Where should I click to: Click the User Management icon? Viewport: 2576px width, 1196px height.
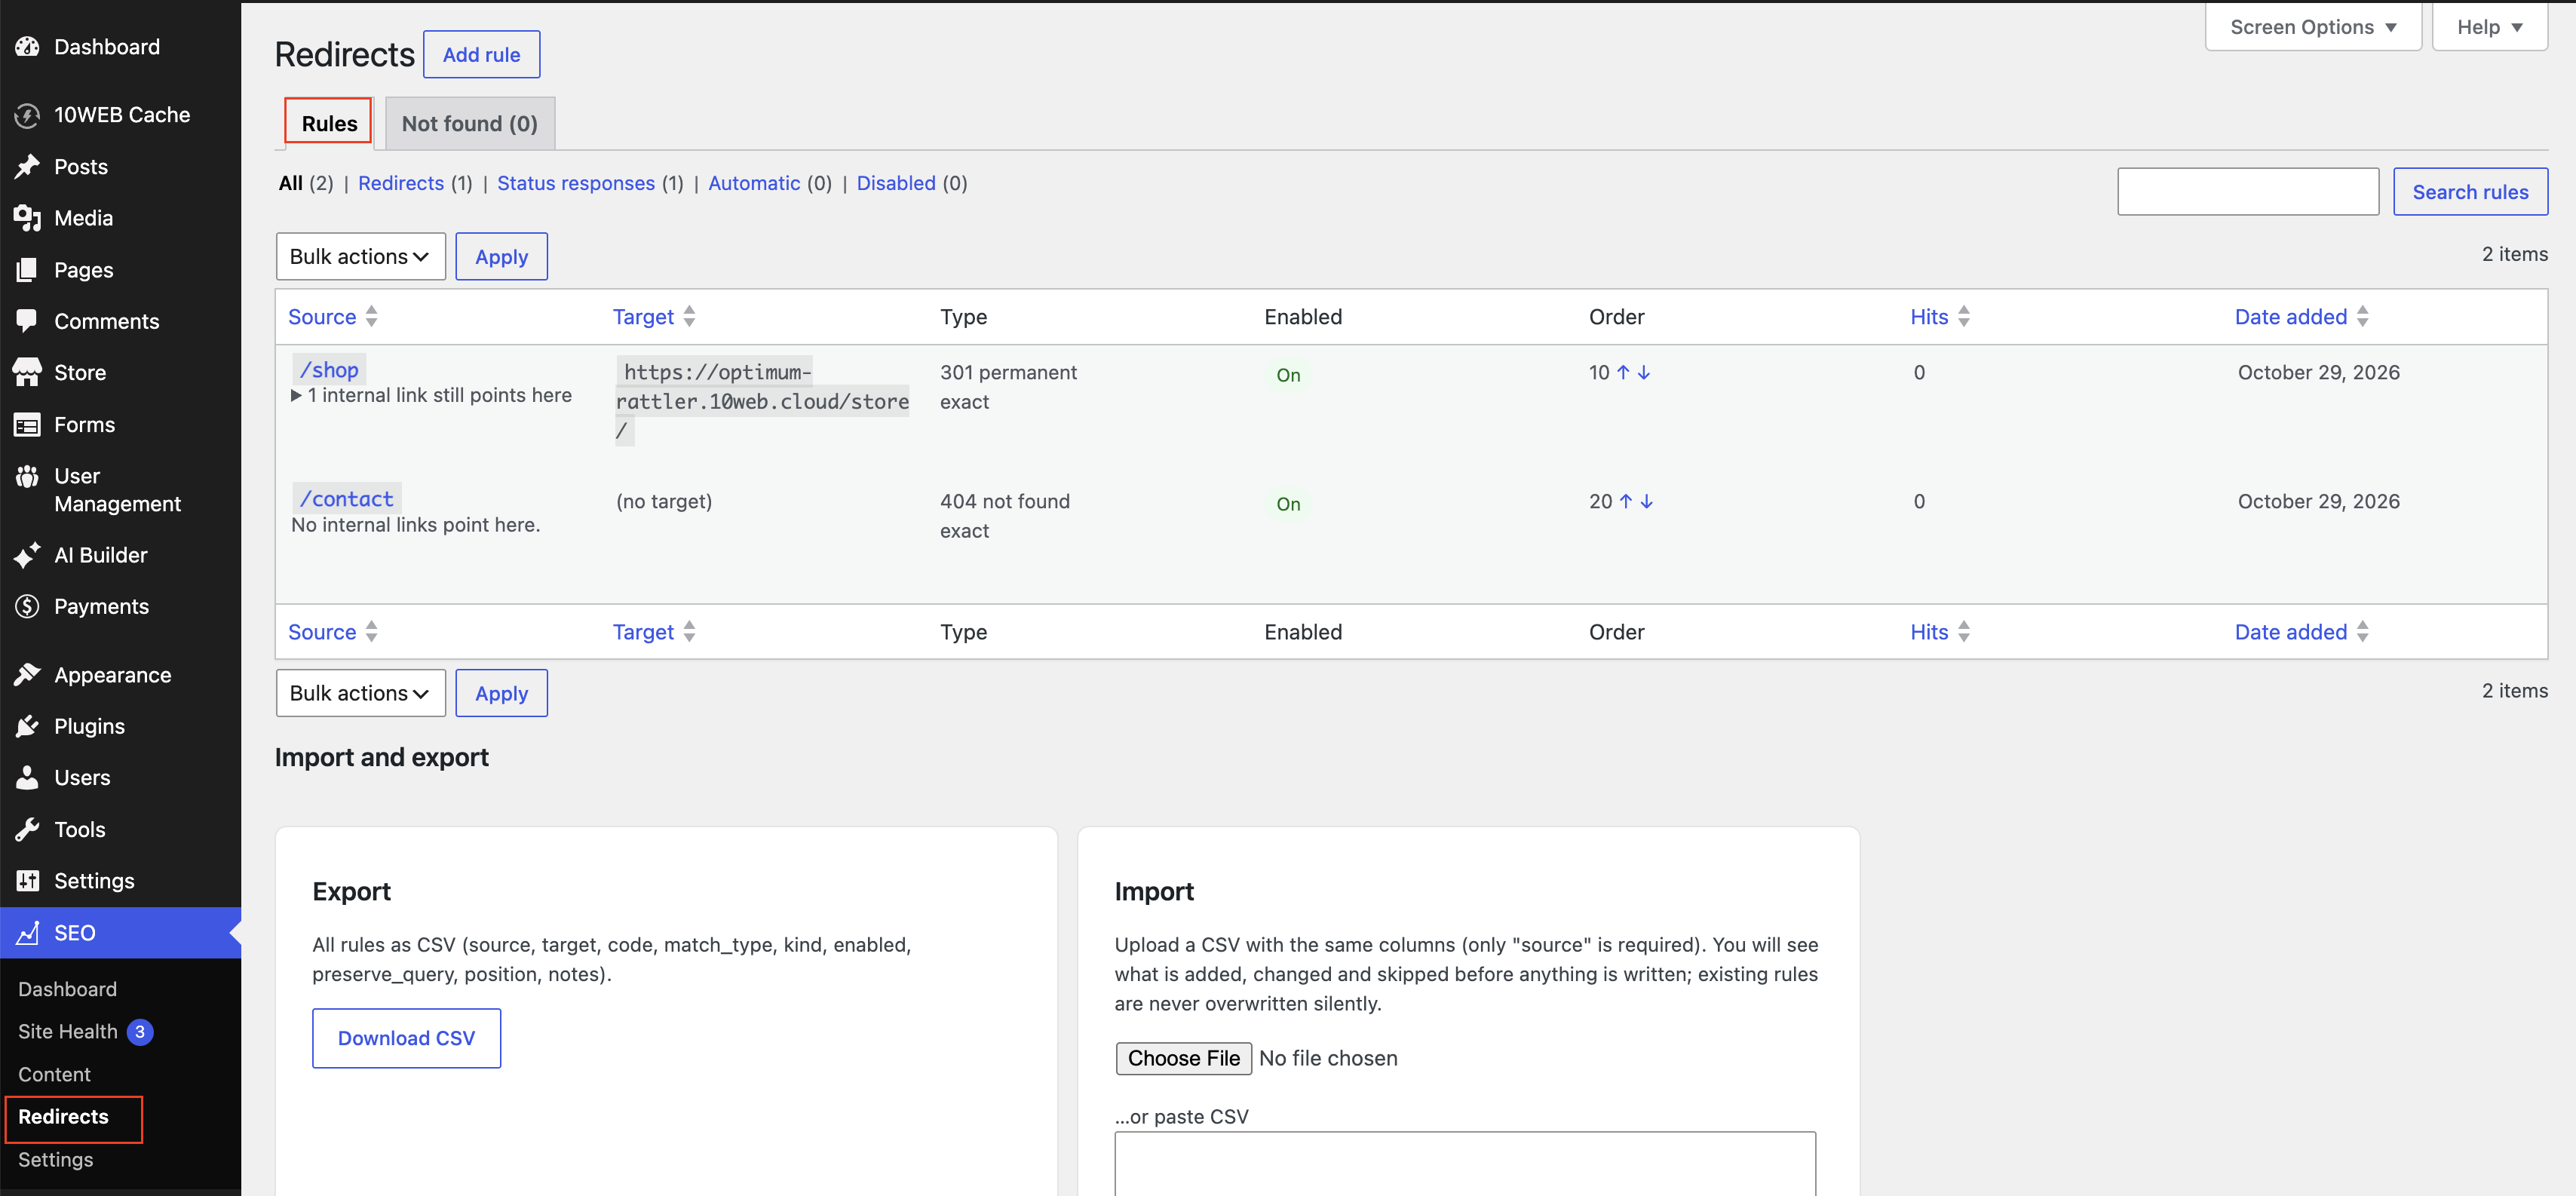27,477
